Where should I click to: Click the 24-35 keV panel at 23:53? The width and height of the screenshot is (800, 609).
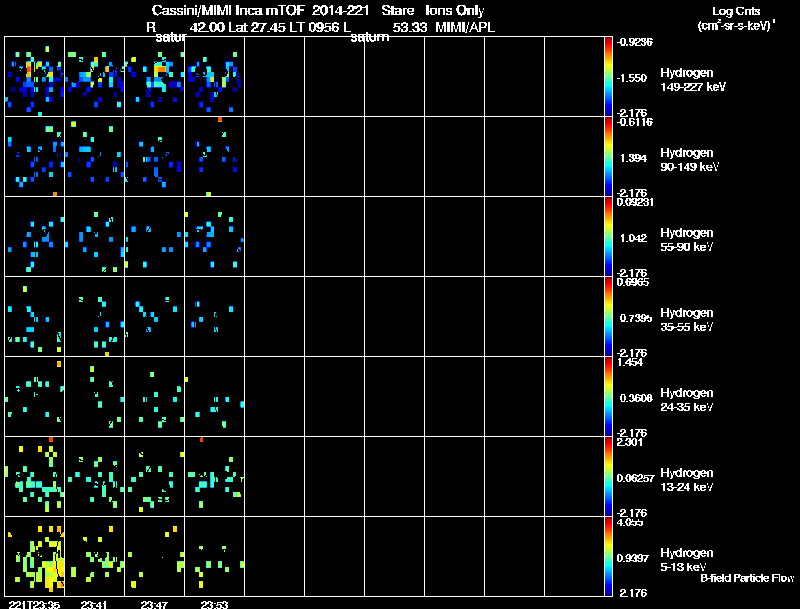click(214, 397)
